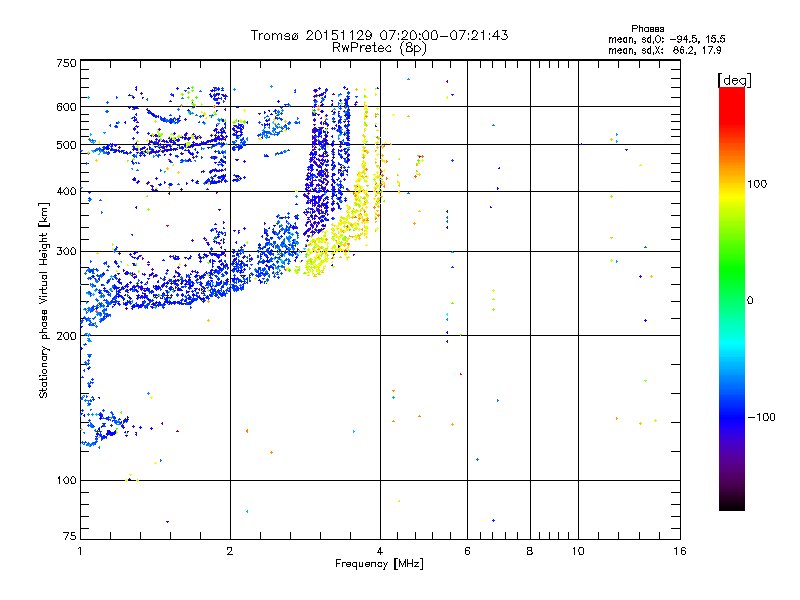
Task: Click the '0' colorbar tick label
Action: coord(749,300)
